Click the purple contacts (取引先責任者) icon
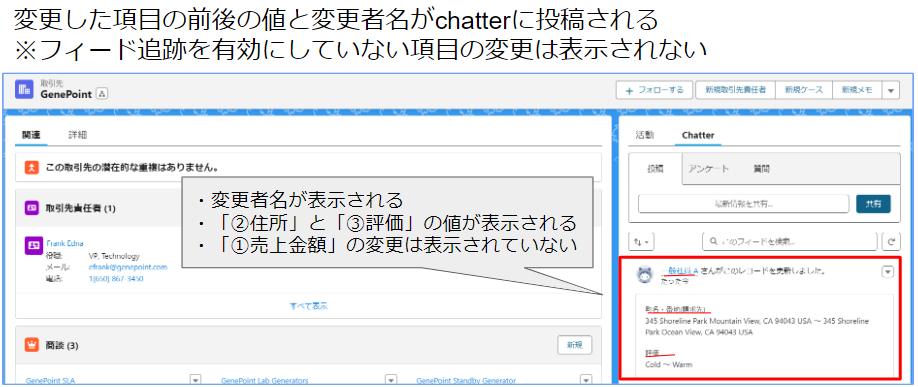The width and height of the screenshot is (918, 387). (x=32, y=207)
